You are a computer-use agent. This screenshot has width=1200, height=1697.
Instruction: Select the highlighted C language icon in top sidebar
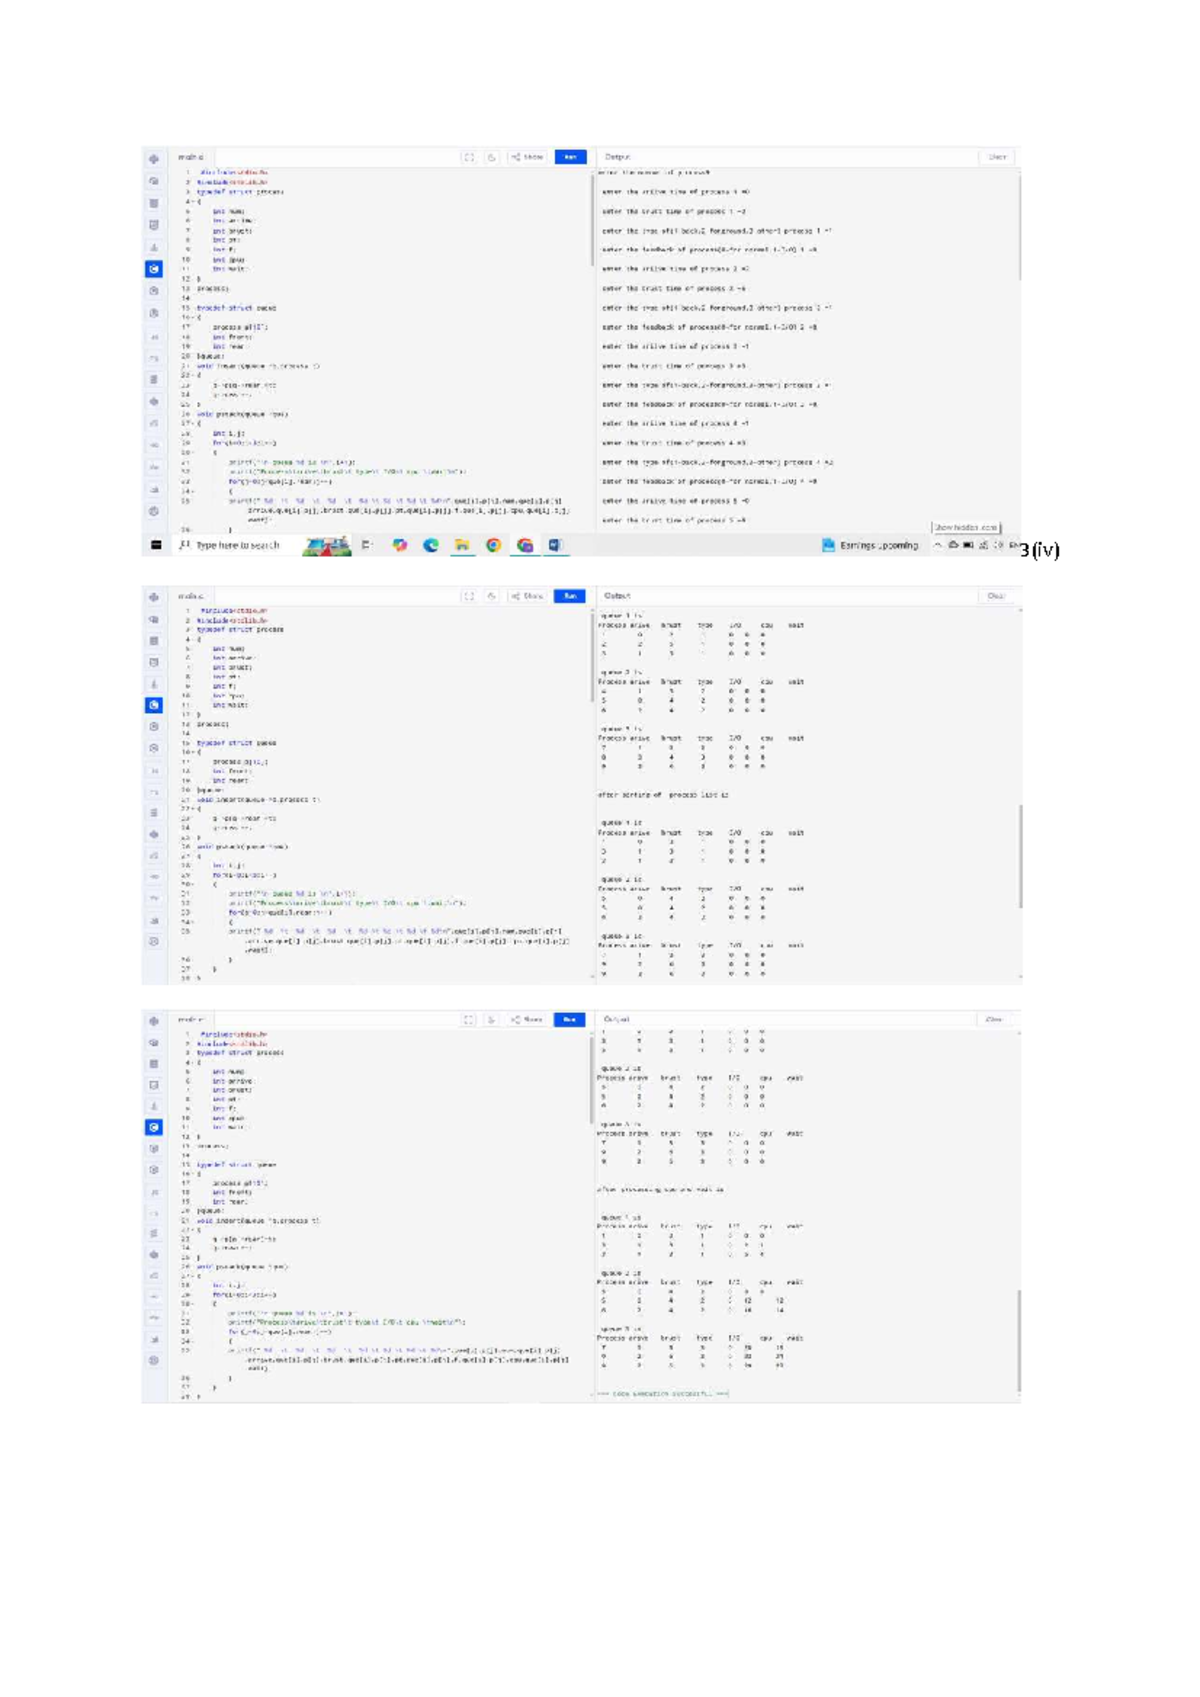[154, 269]
